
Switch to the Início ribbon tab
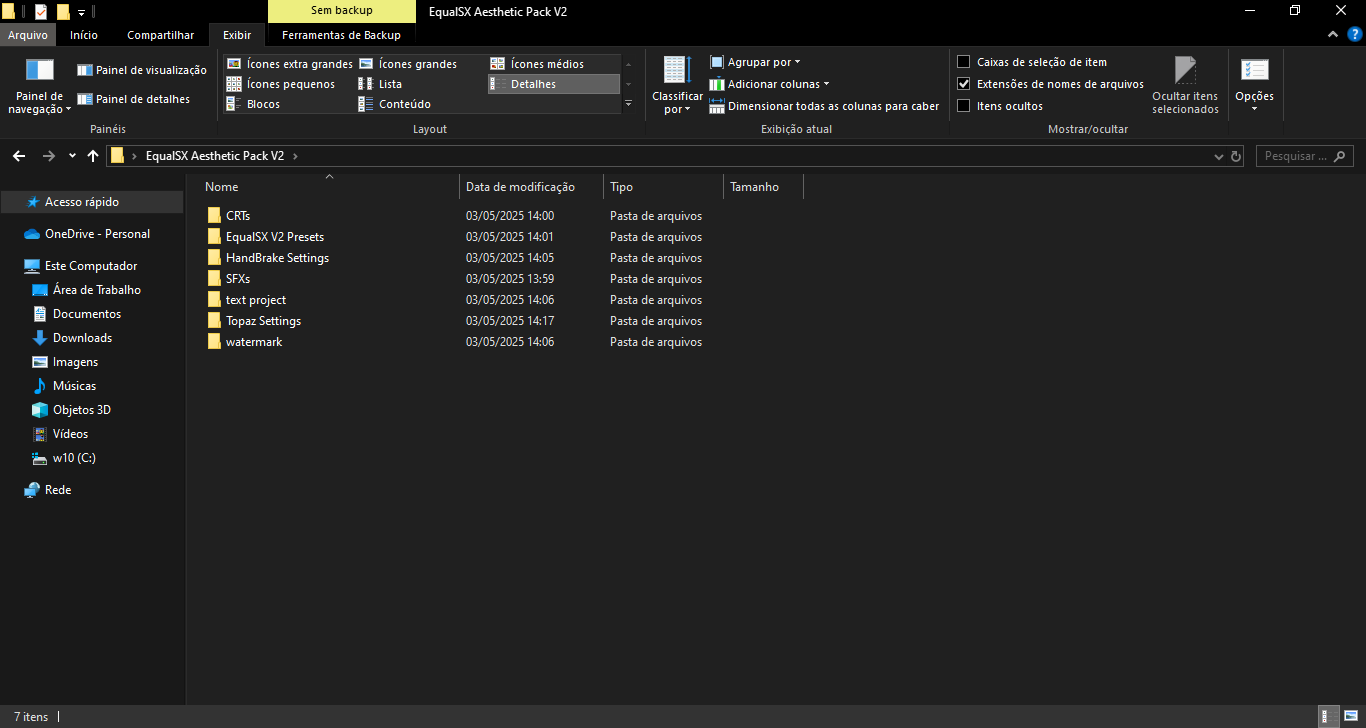(x=84, y=35)
